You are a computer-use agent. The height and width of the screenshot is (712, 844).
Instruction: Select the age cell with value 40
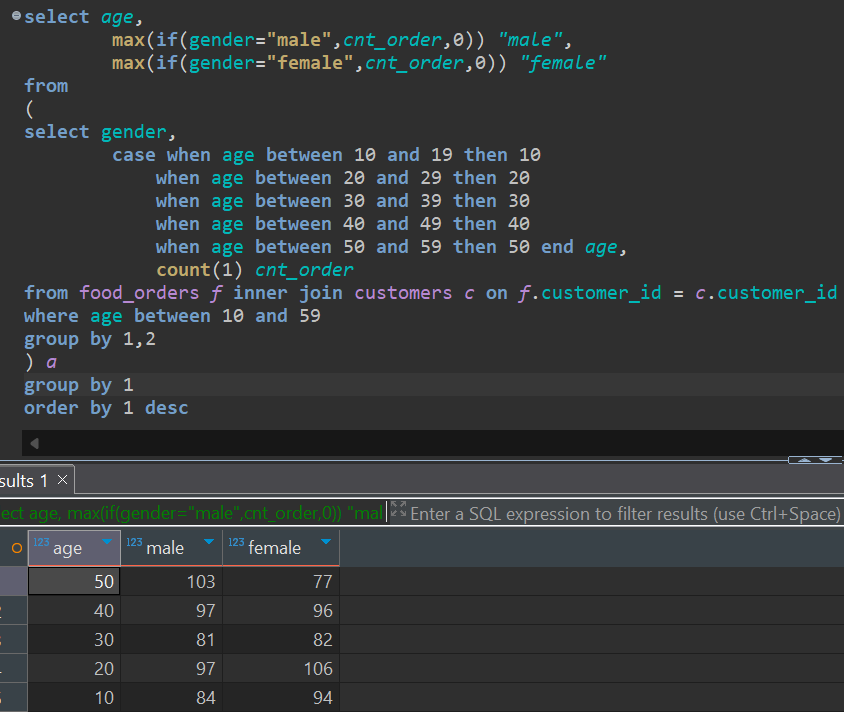[74, 610]
